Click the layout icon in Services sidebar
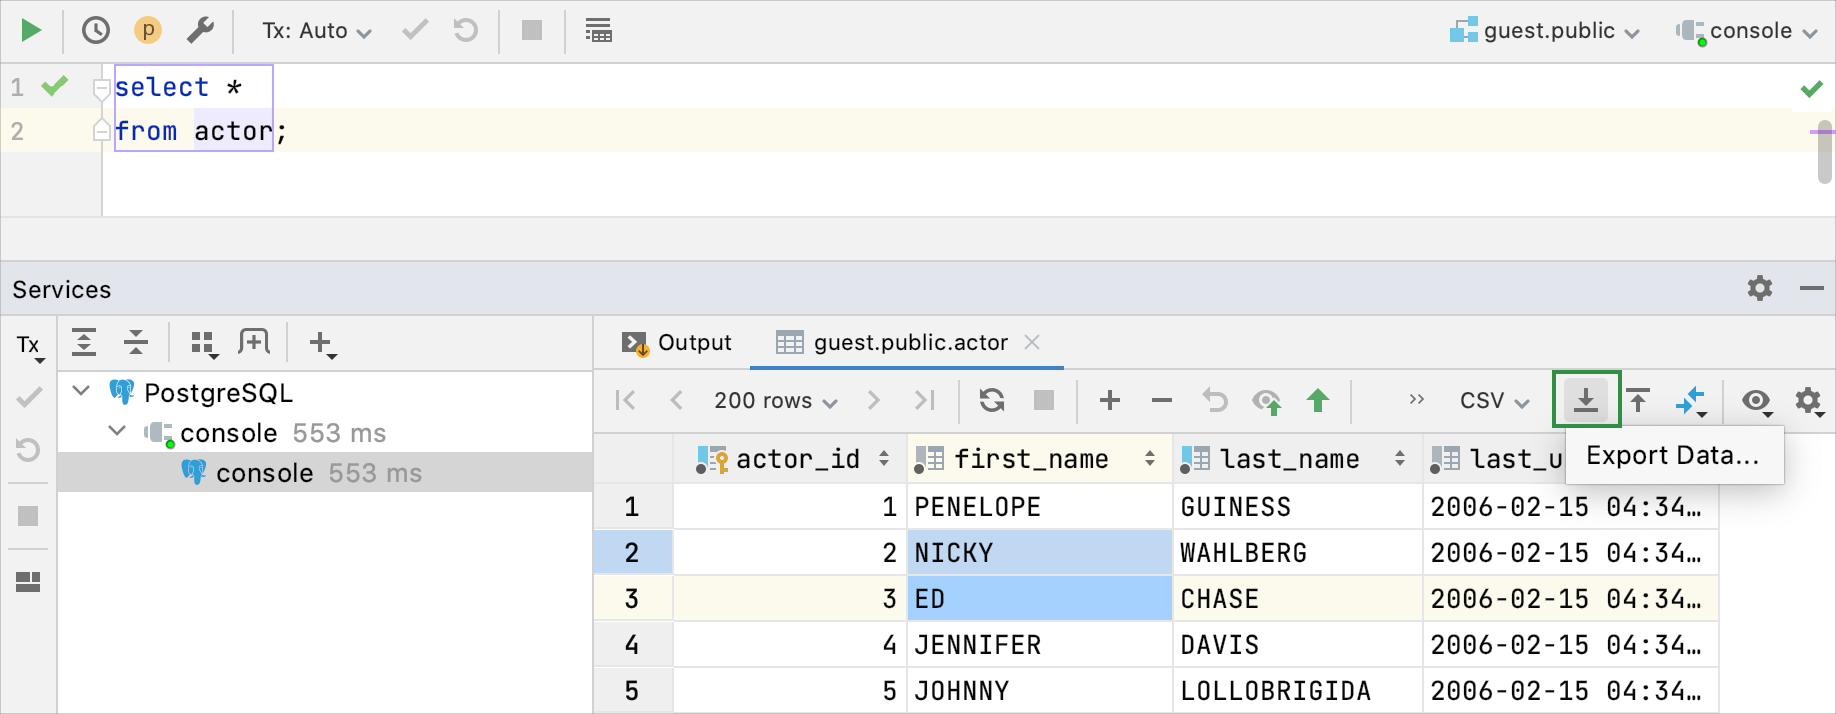The image size is (1836, 714). point(28,582)
